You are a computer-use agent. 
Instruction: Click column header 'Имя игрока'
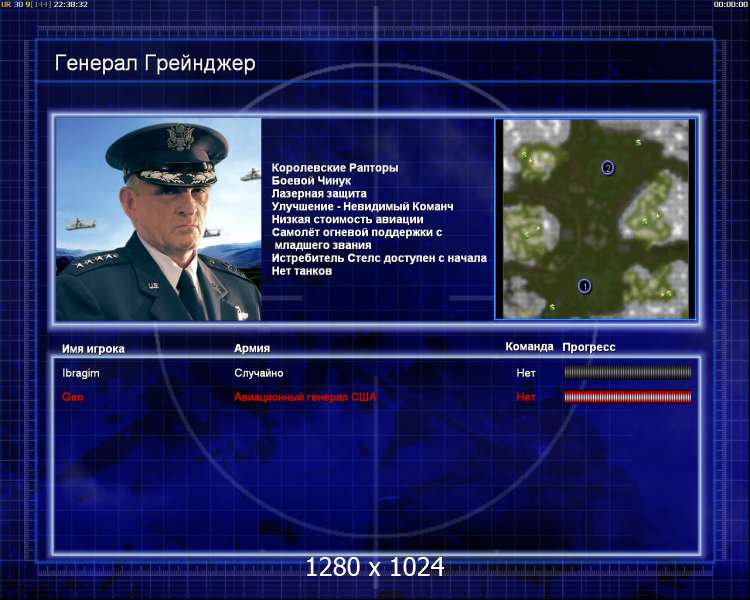pos(93,349)
